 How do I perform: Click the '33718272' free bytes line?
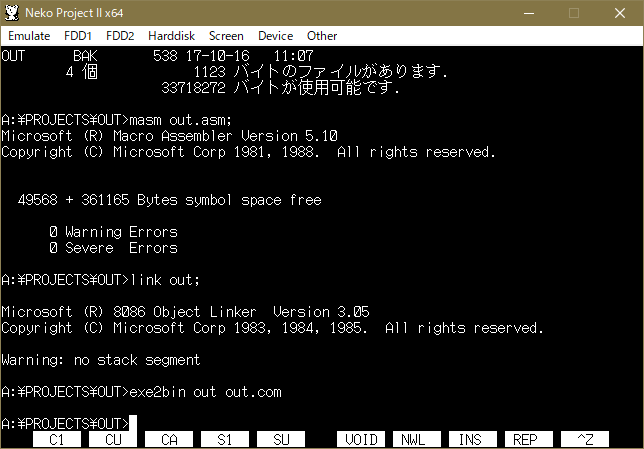click(281, 87)
